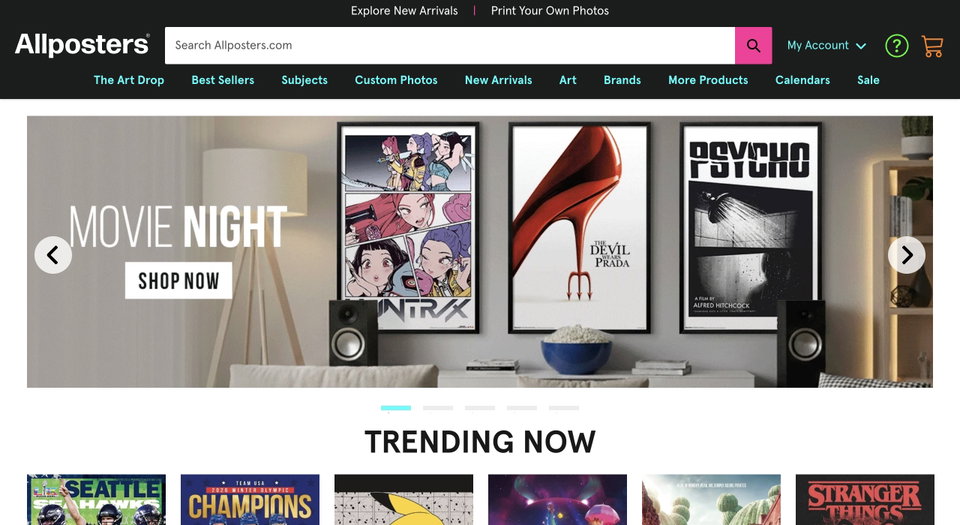Jump to the fifth carousel indicator
This screenshot has height=525, width=960.
click(564, 408)
